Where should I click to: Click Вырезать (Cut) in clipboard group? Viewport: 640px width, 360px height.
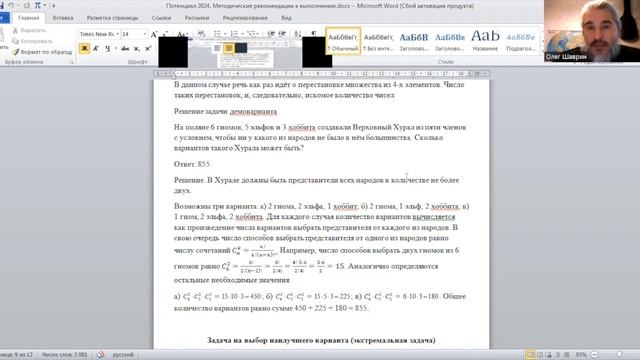(29, 31)
